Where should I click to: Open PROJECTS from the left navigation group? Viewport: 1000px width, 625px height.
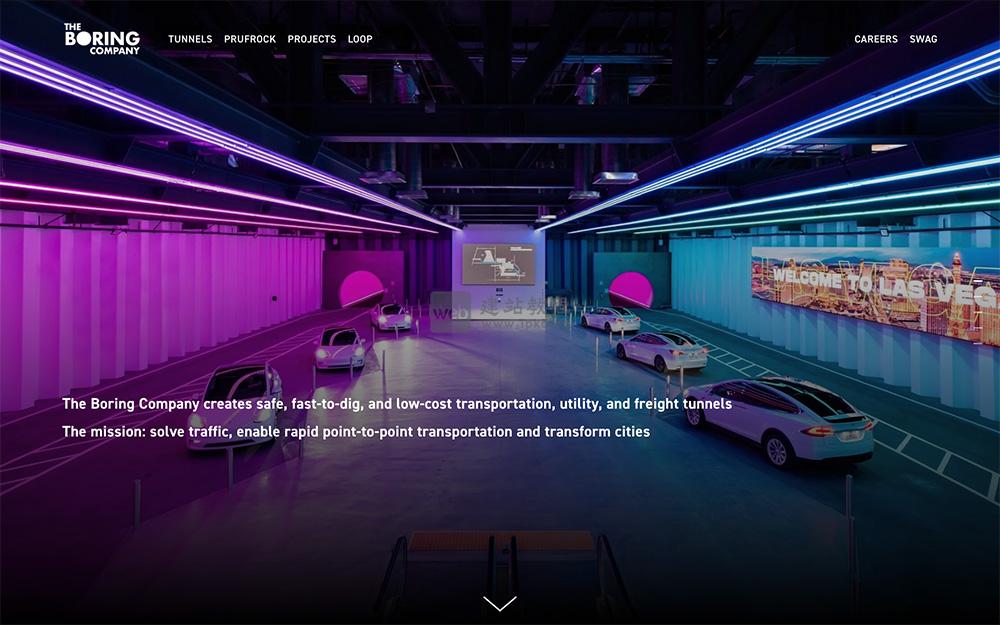tap(311, 39)
